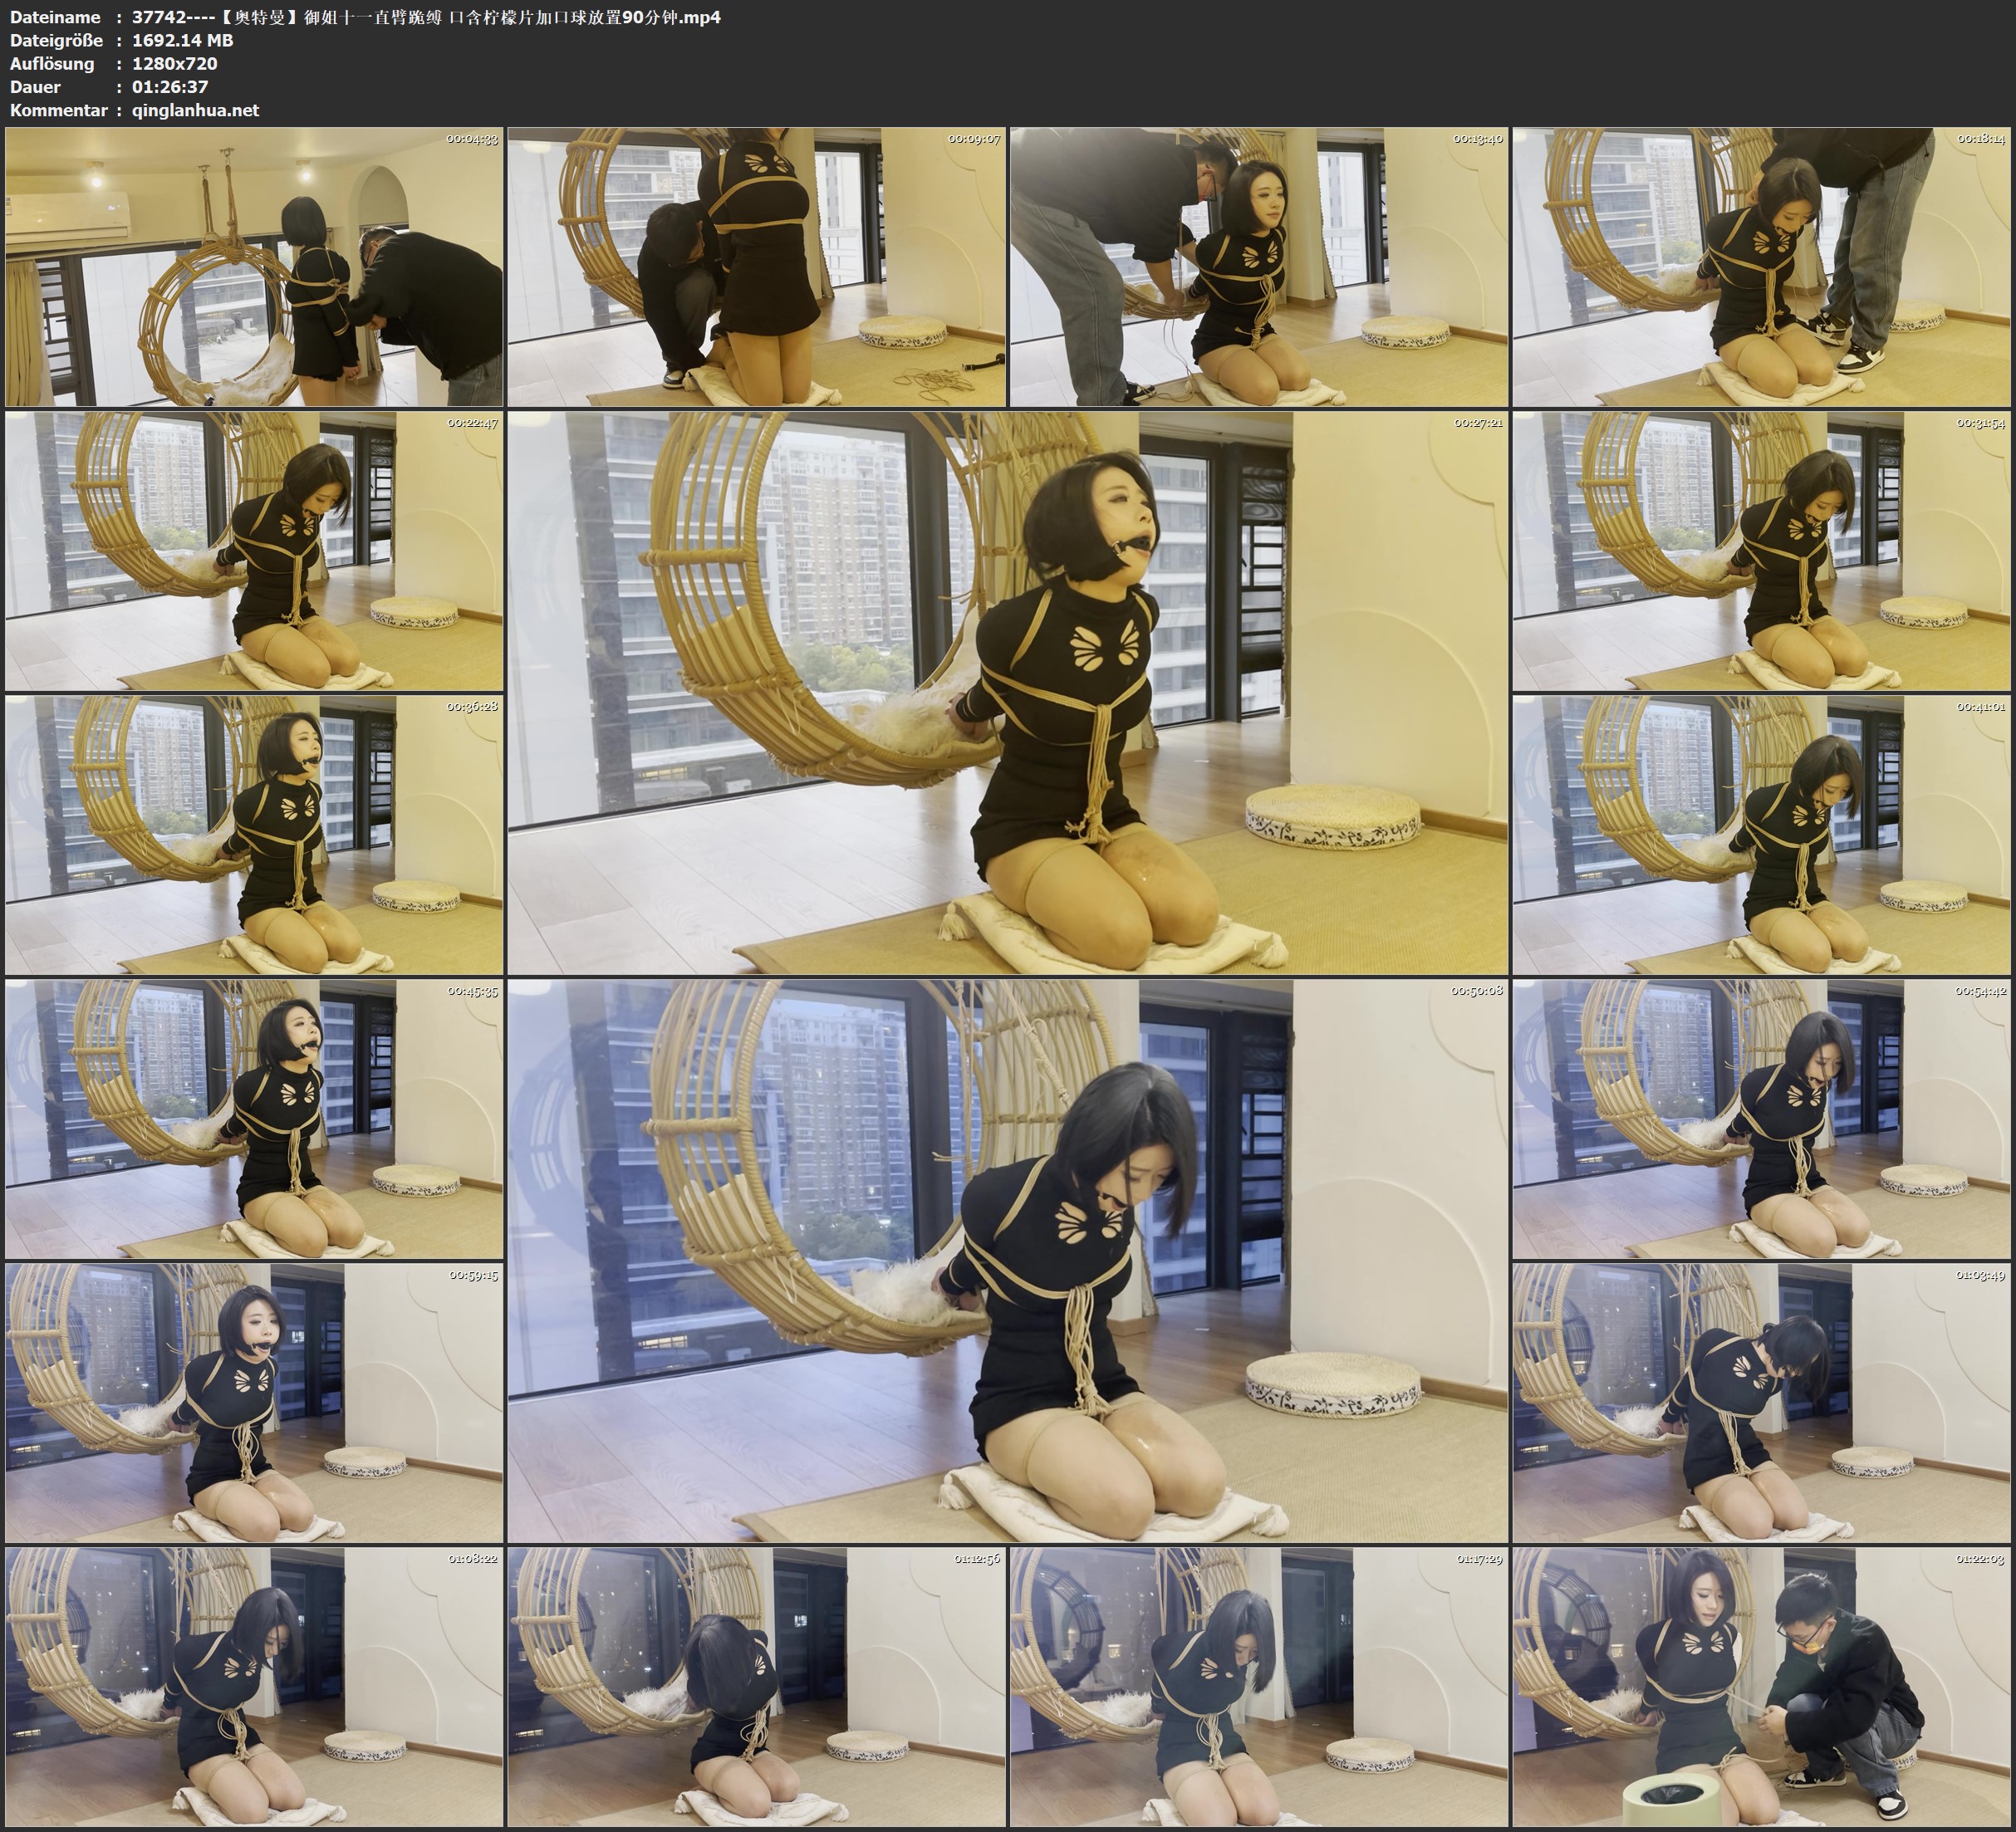Click the 00:41:01 thumbnail

tap(1761, 835)
